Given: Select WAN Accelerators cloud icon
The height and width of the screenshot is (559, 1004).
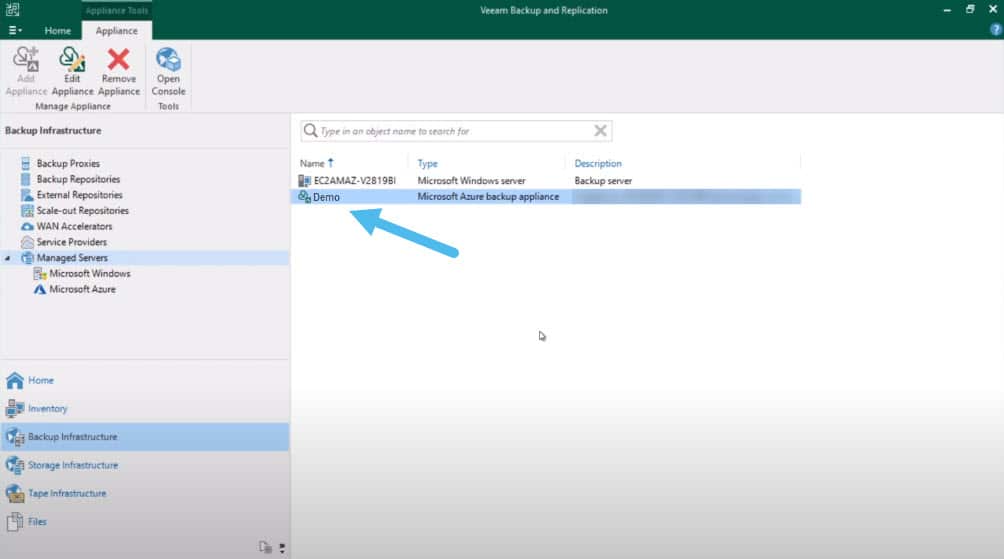Looking at the screenshot, I should point(27,226).
